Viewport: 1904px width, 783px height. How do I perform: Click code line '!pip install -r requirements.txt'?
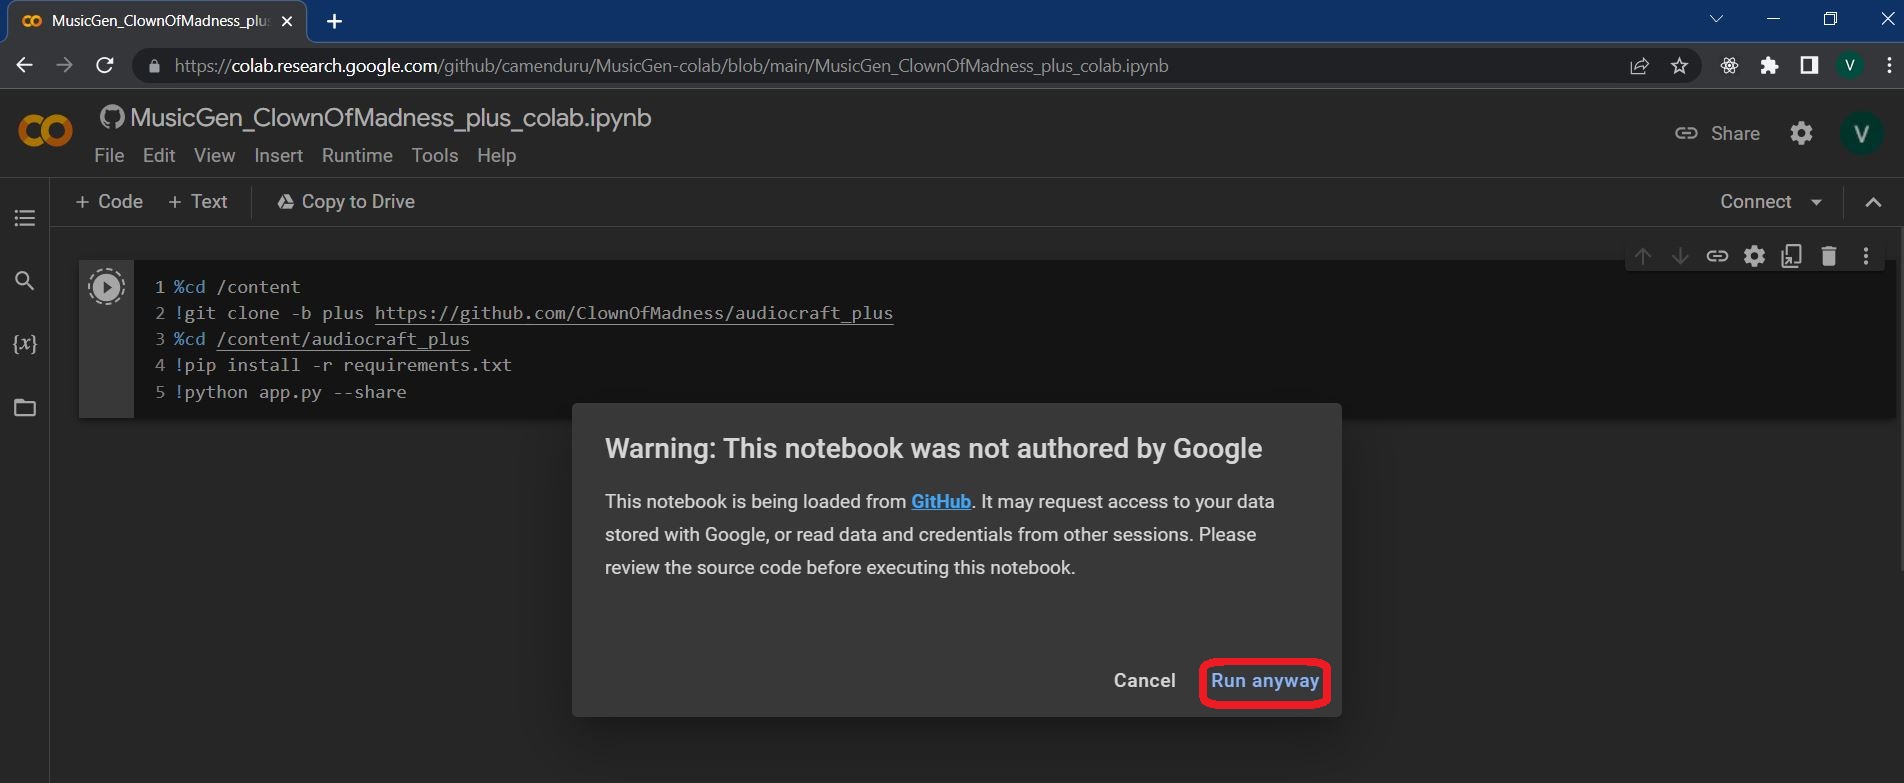343,365
